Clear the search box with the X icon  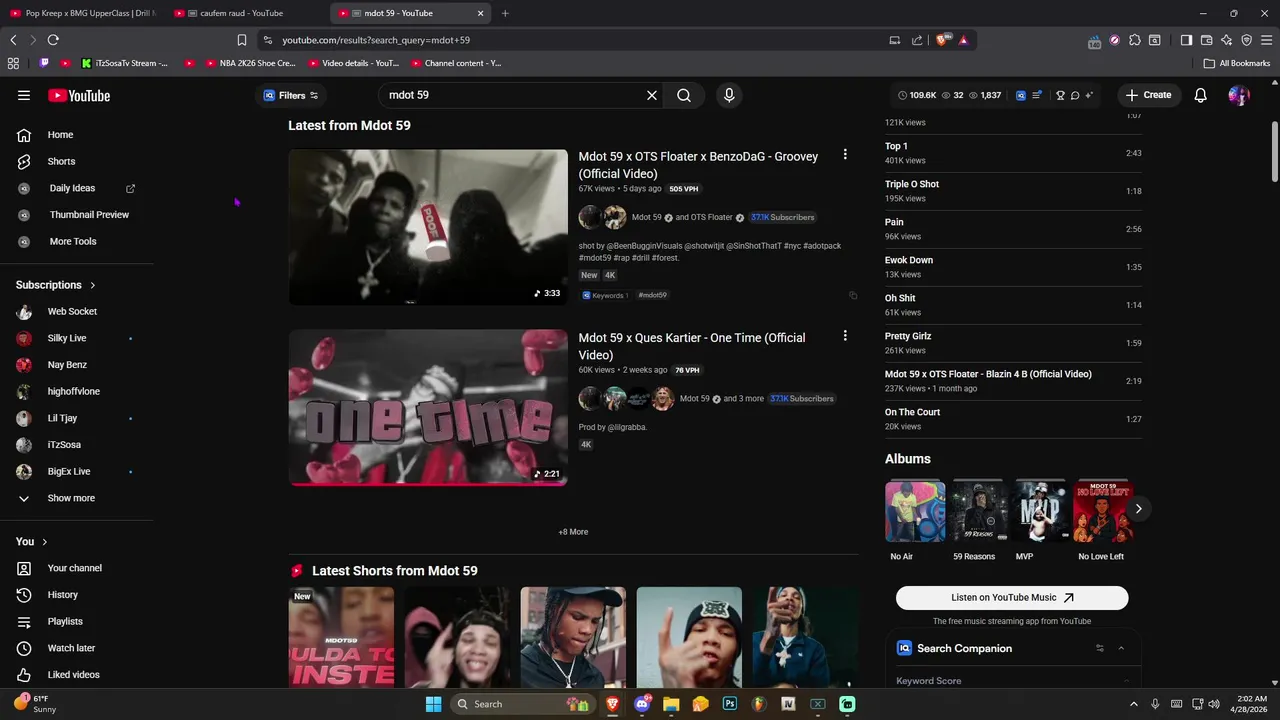point(652,95)
